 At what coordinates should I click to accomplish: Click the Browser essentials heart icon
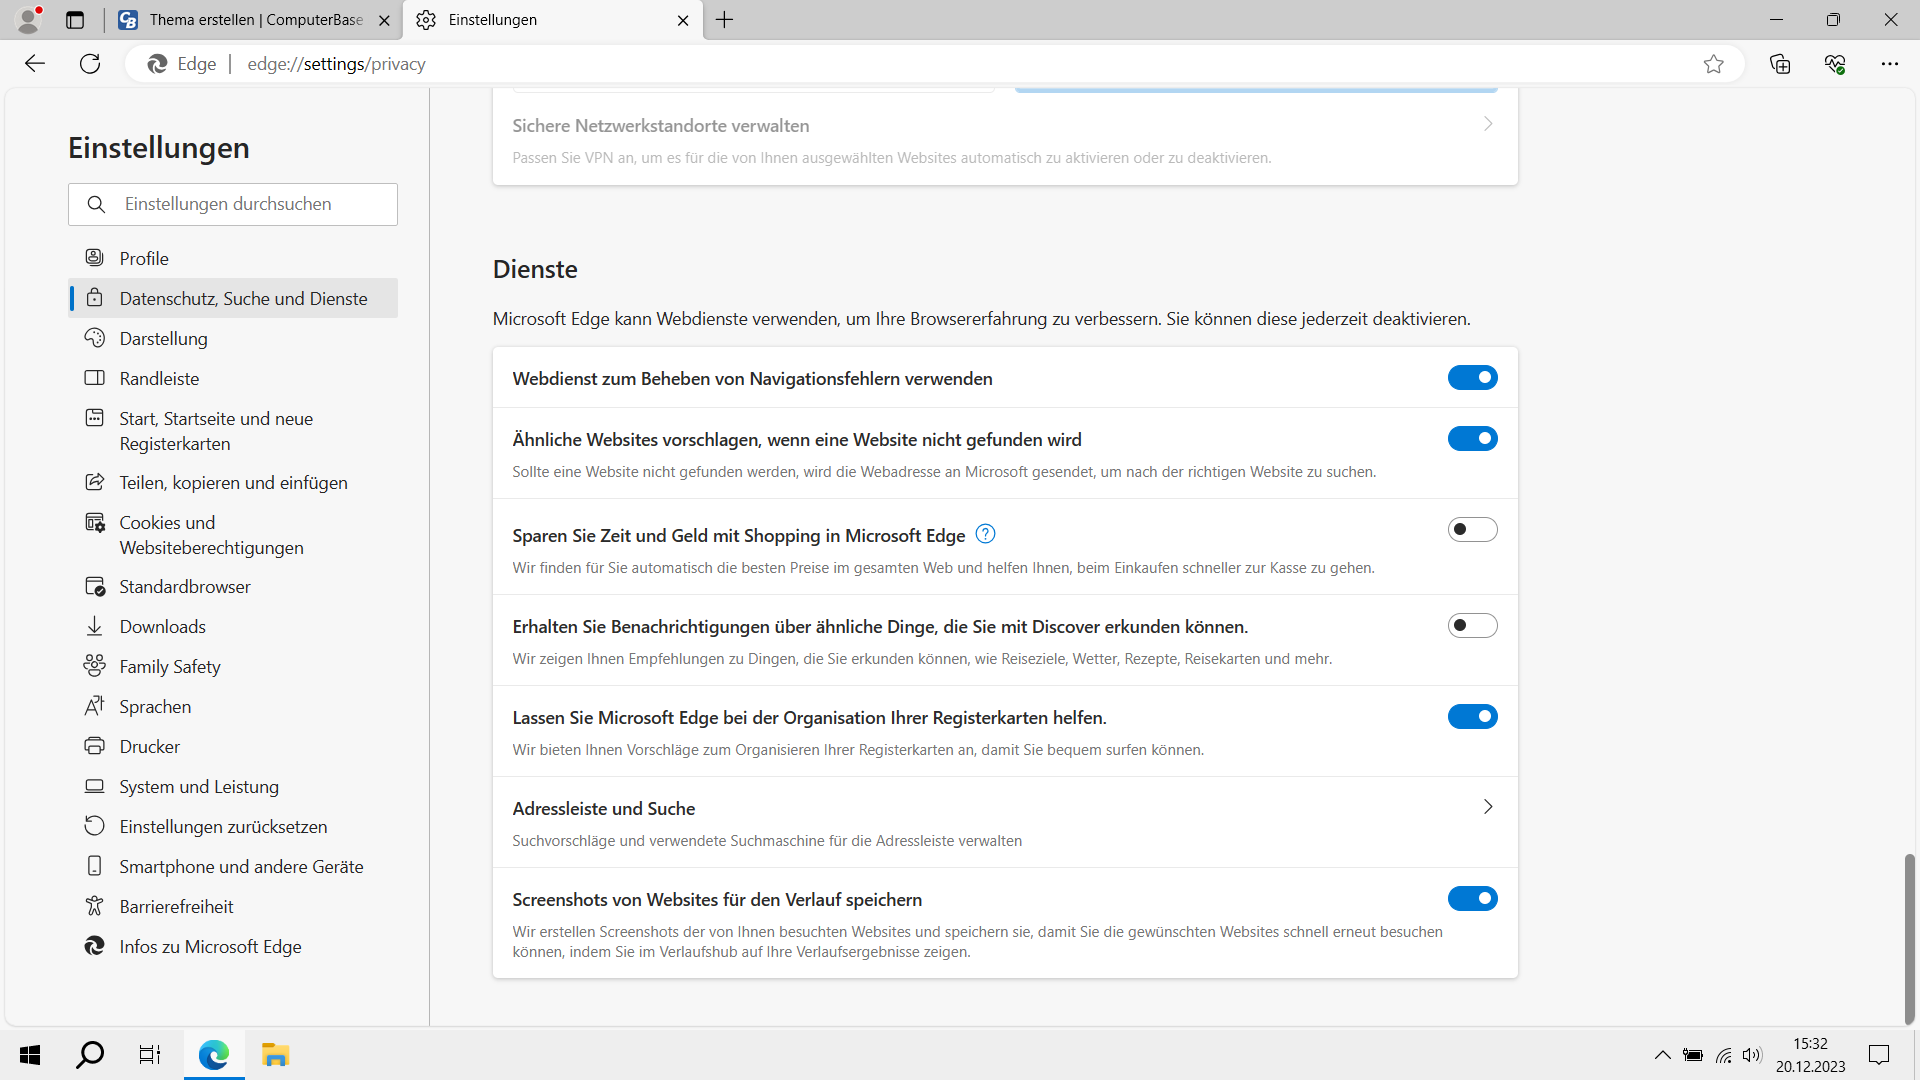coord(1834,64)
